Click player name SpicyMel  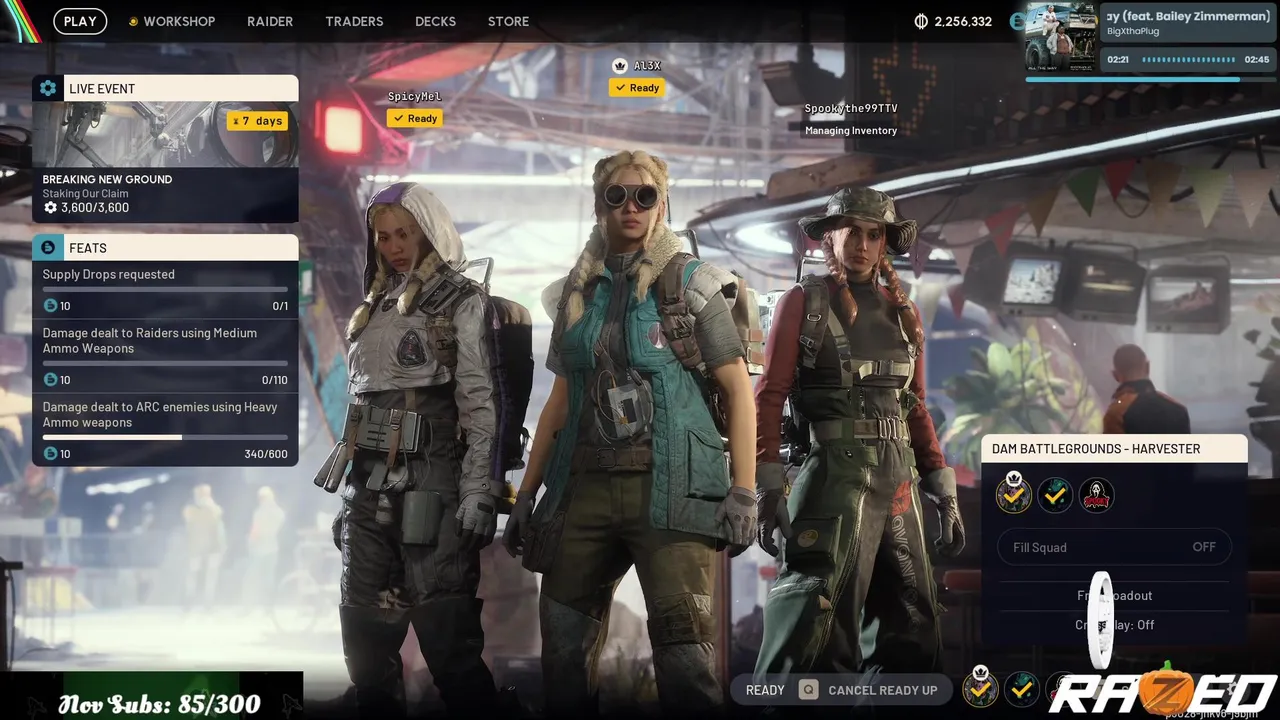pos(414,96)
